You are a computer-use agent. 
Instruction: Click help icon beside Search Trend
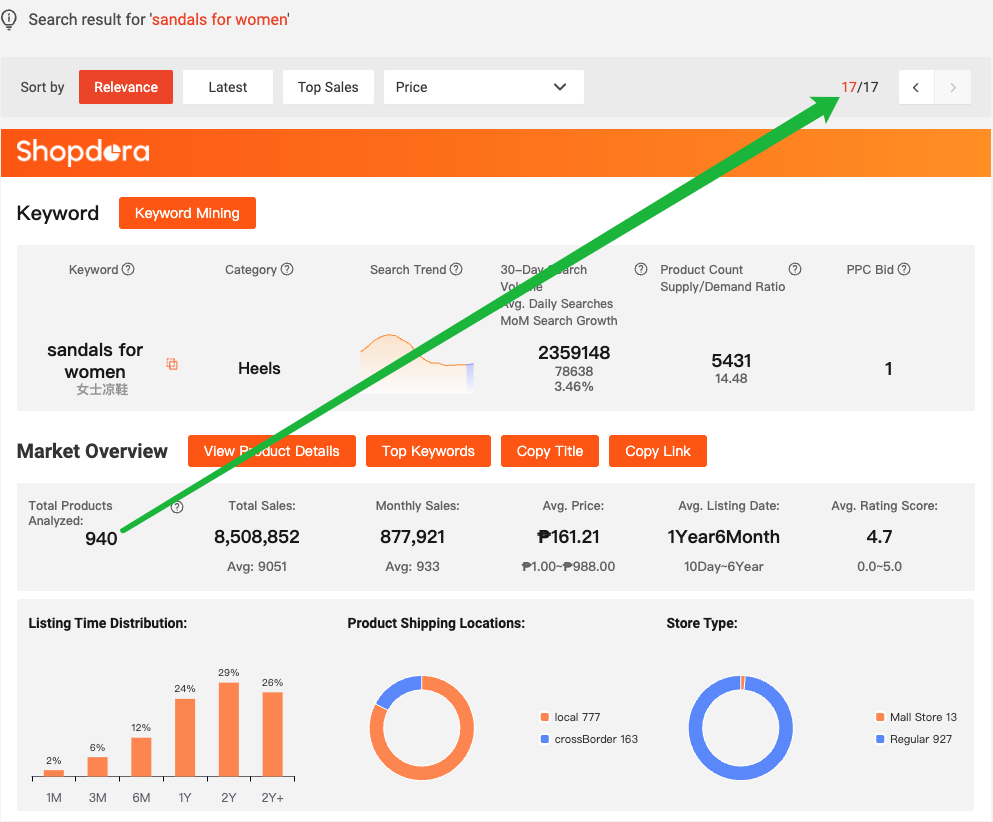coord(456,270)
